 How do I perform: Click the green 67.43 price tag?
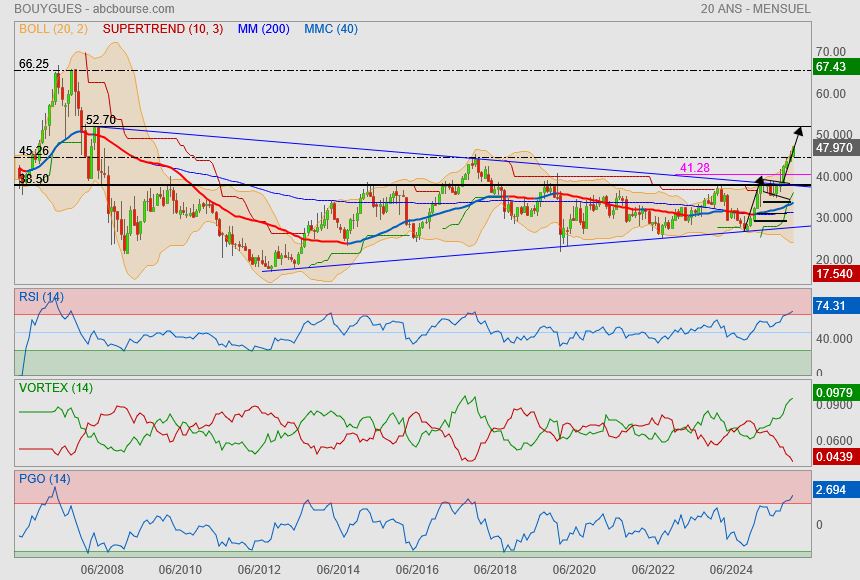pos(831,67)
